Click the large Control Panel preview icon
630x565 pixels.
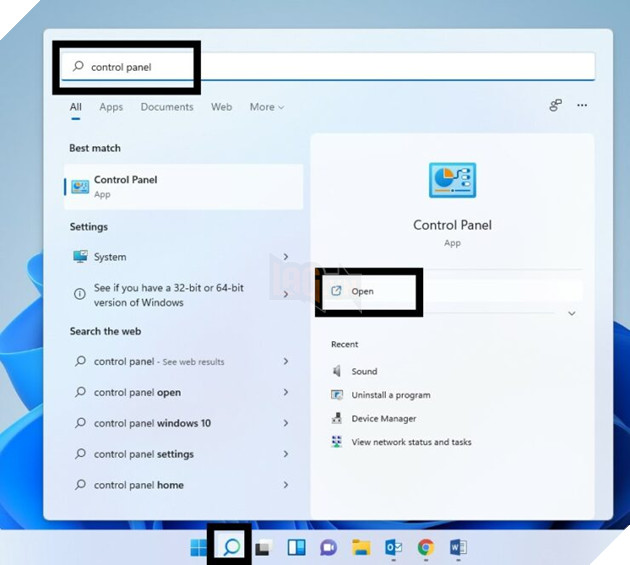(452, 180)
